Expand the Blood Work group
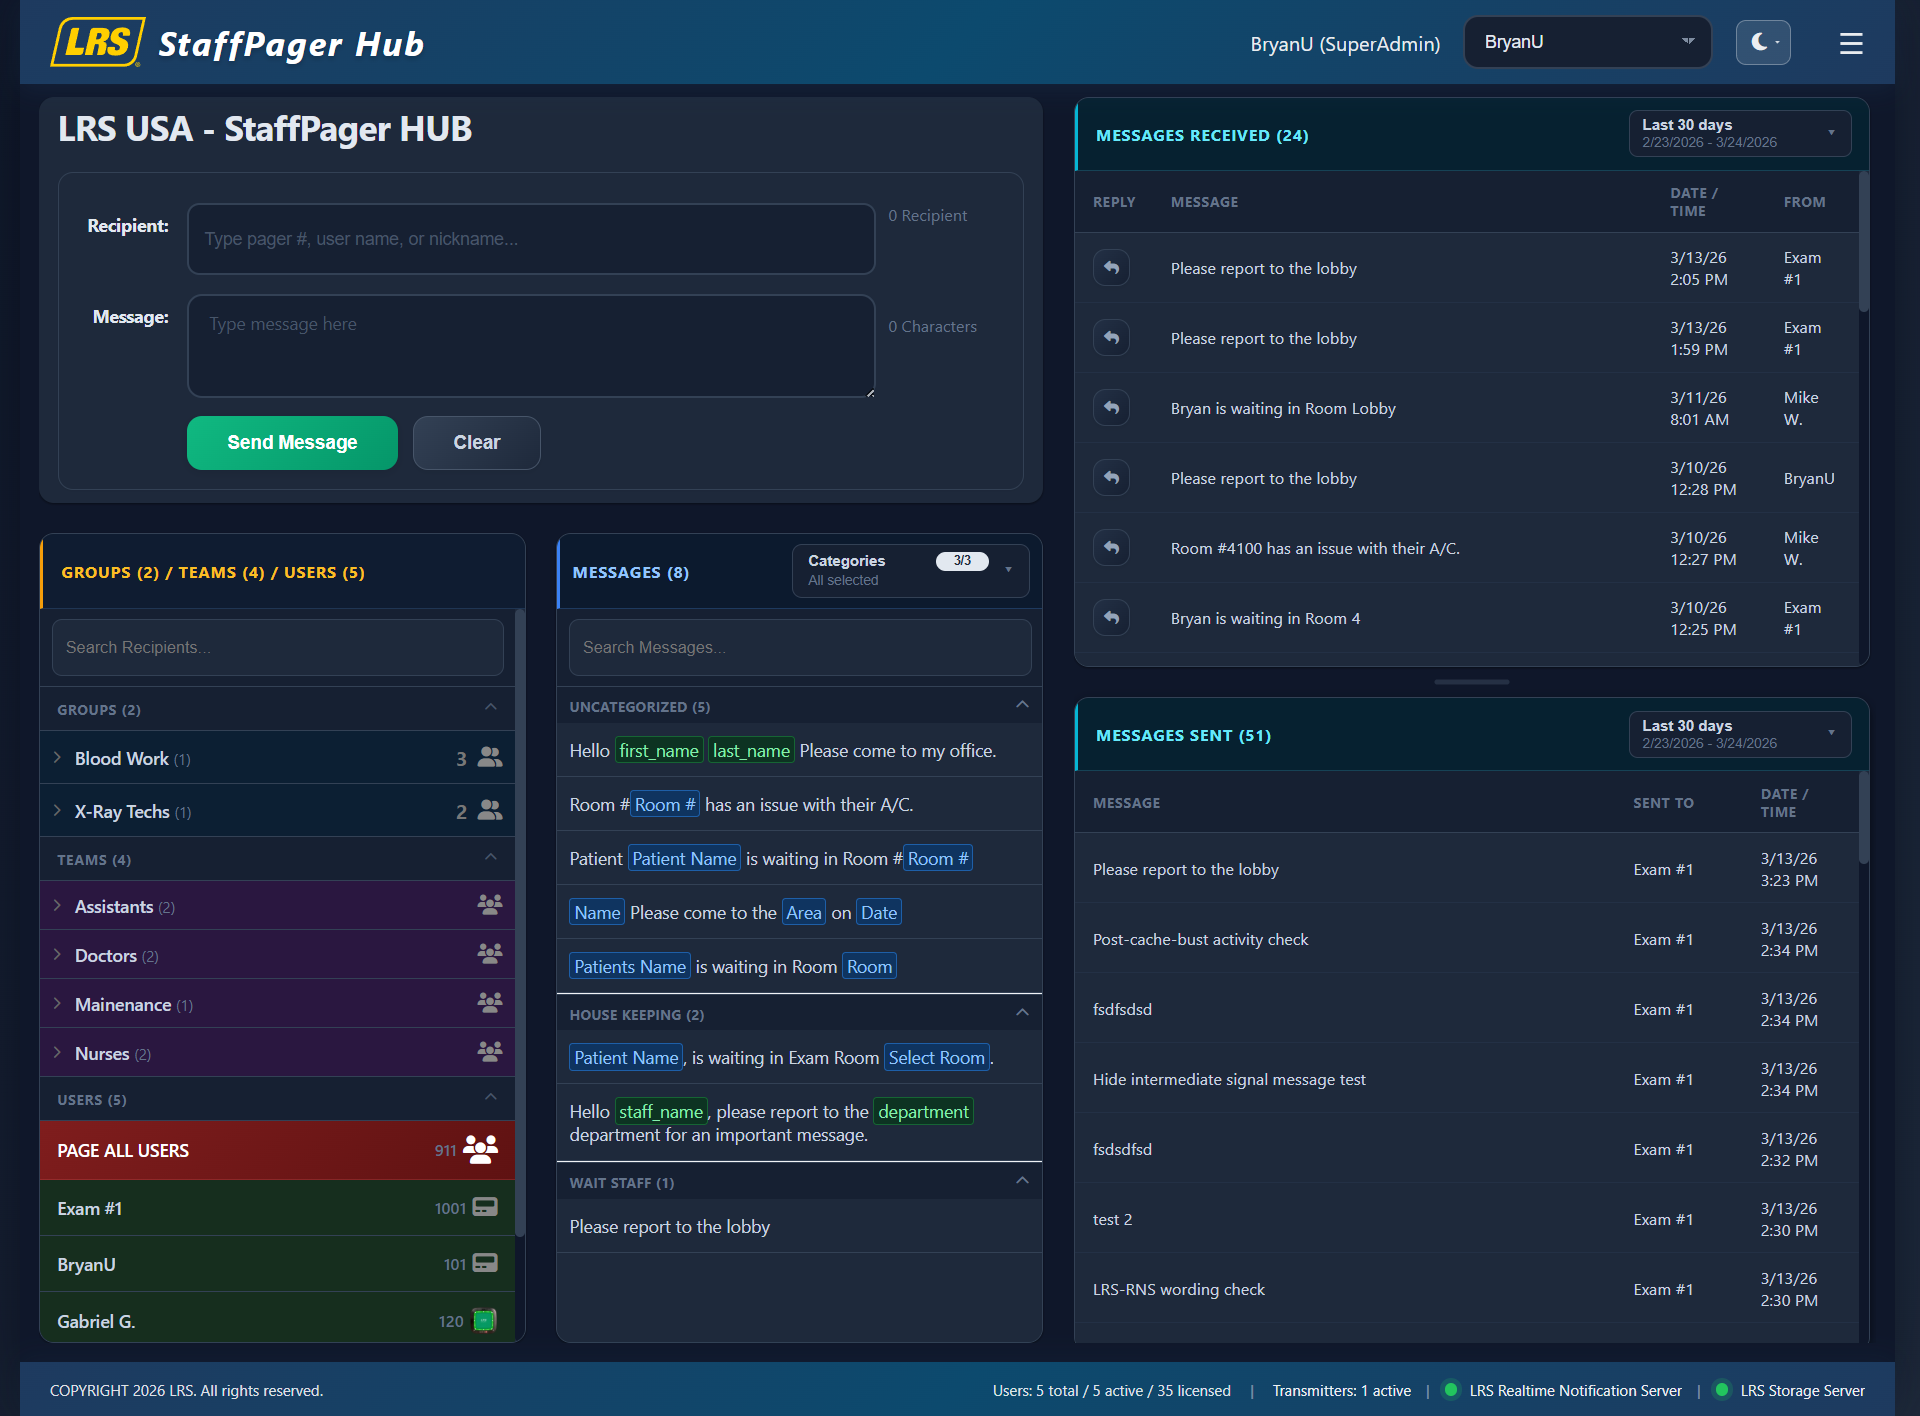The image size is (1920, 1416). (x=58, y=758)
